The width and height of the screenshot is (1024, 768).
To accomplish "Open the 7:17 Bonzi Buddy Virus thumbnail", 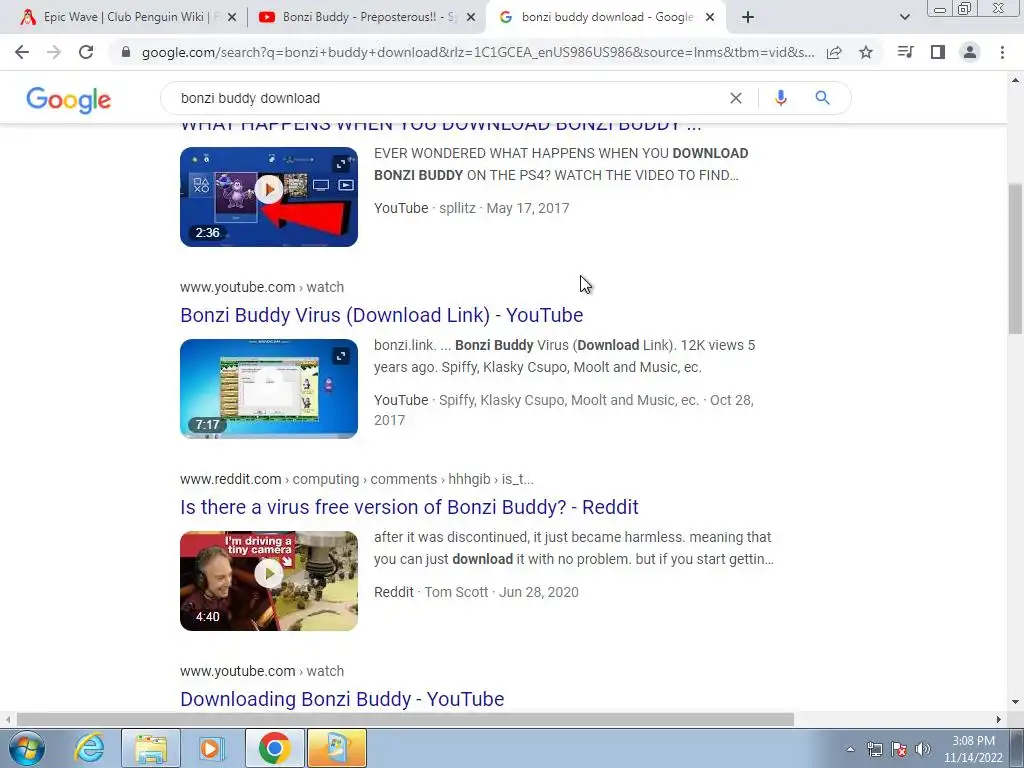I will coord(269,389).
